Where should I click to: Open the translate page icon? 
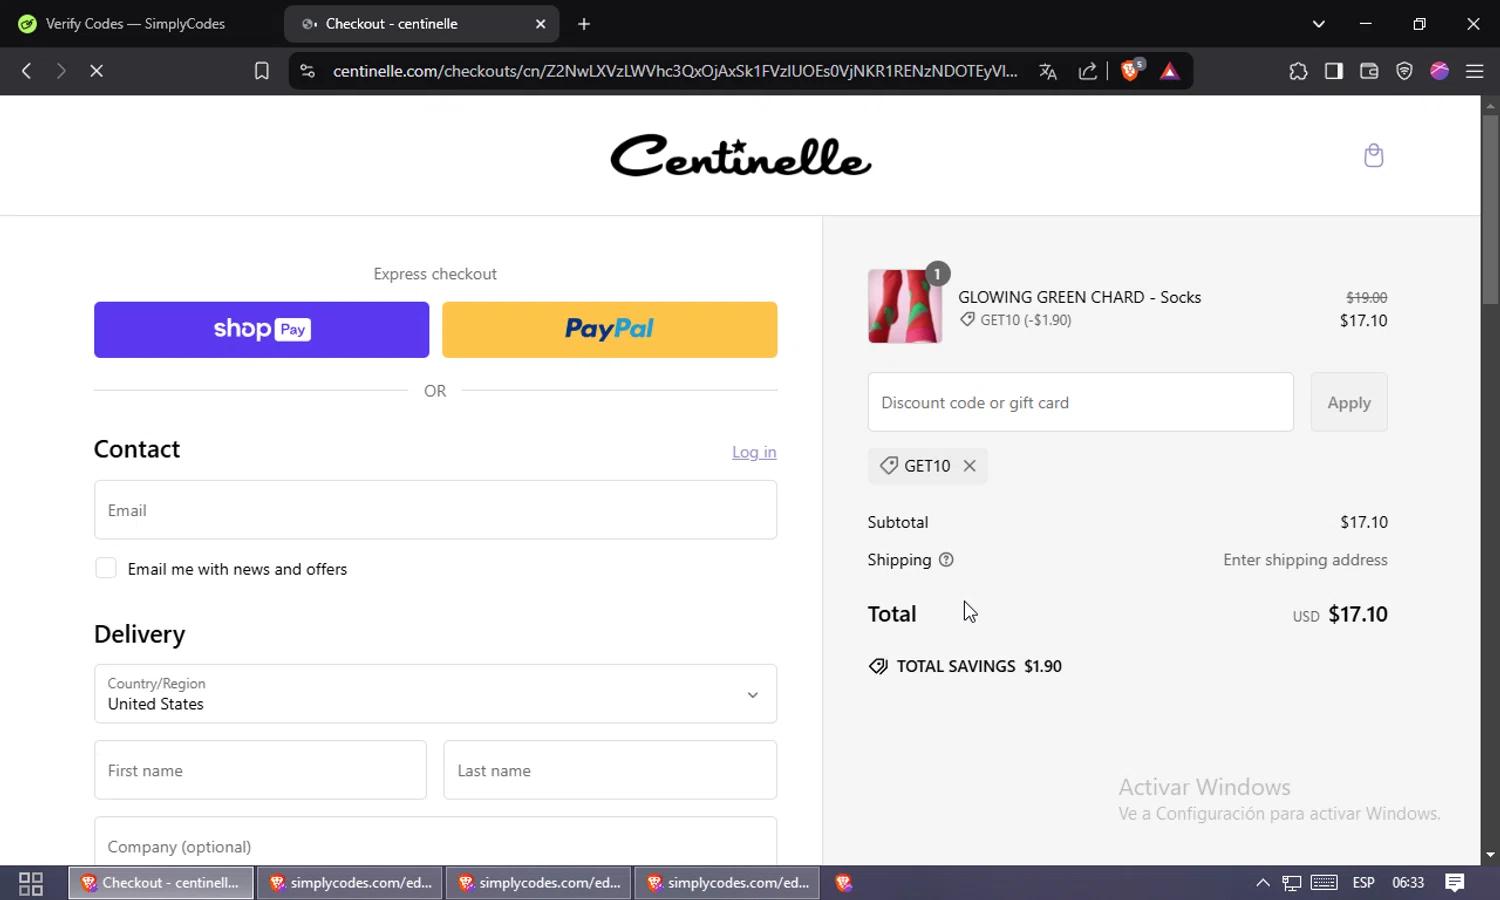coord(1047,71)
